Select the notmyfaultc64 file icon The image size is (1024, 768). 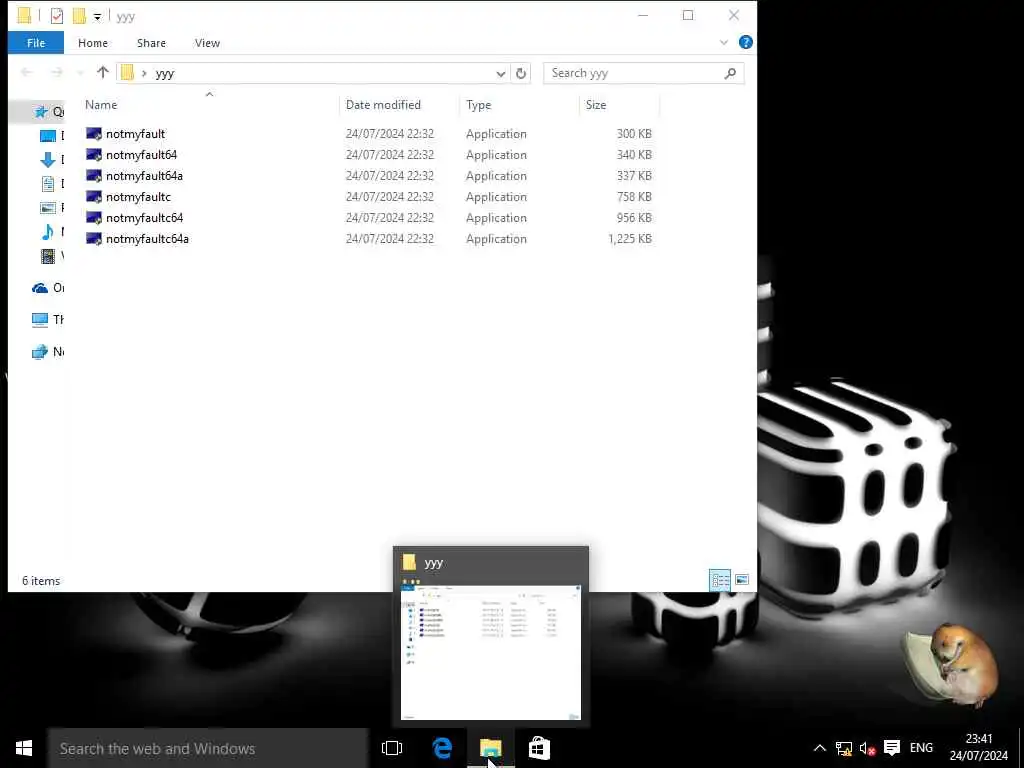pos(94,217)
